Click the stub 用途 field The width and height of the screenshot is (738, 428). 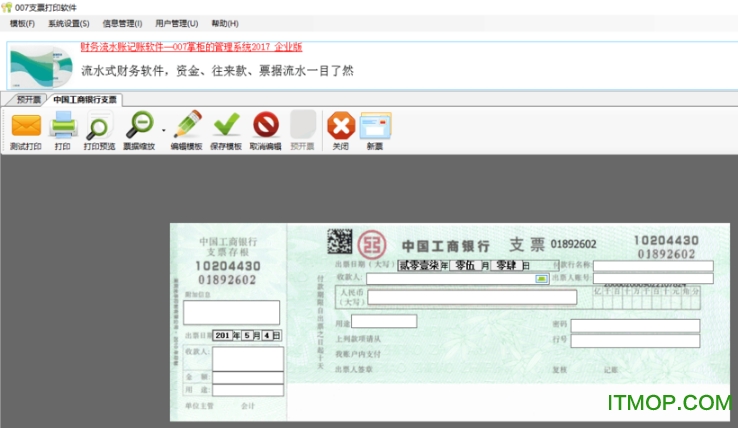coord(248,390)
